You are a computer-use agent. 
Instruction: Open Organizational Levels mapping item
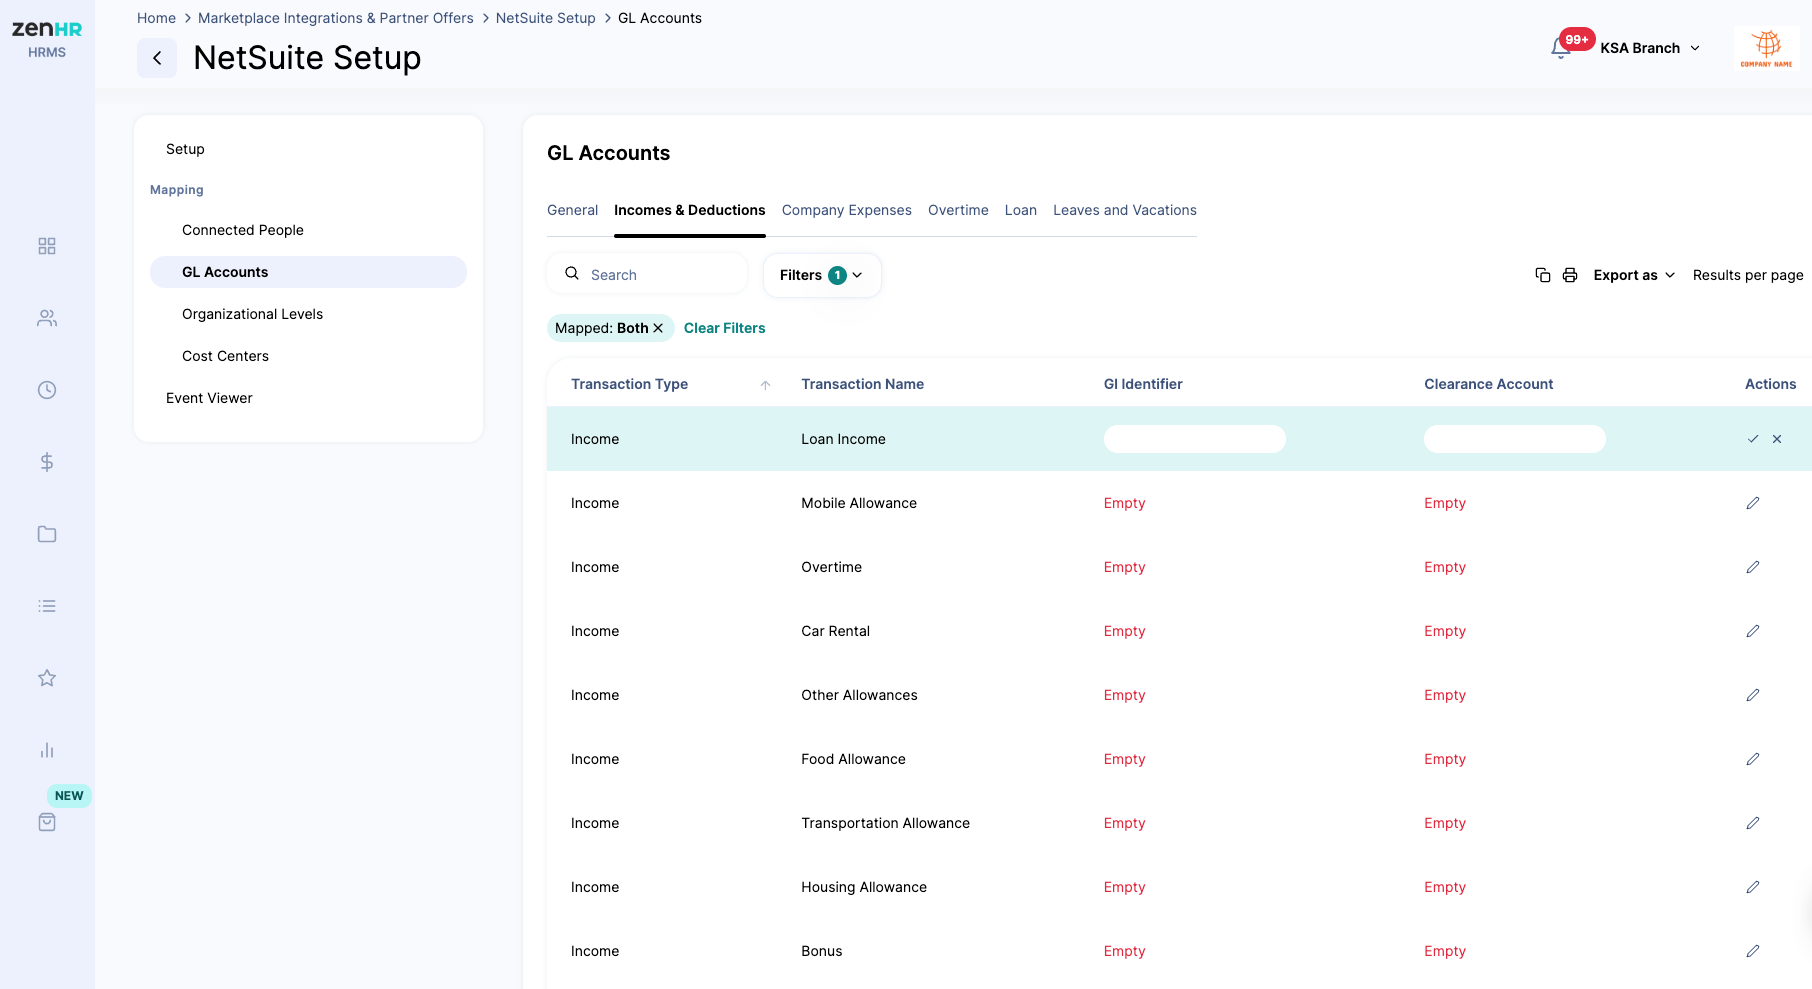pyautogui.click(x=252, y=314)
